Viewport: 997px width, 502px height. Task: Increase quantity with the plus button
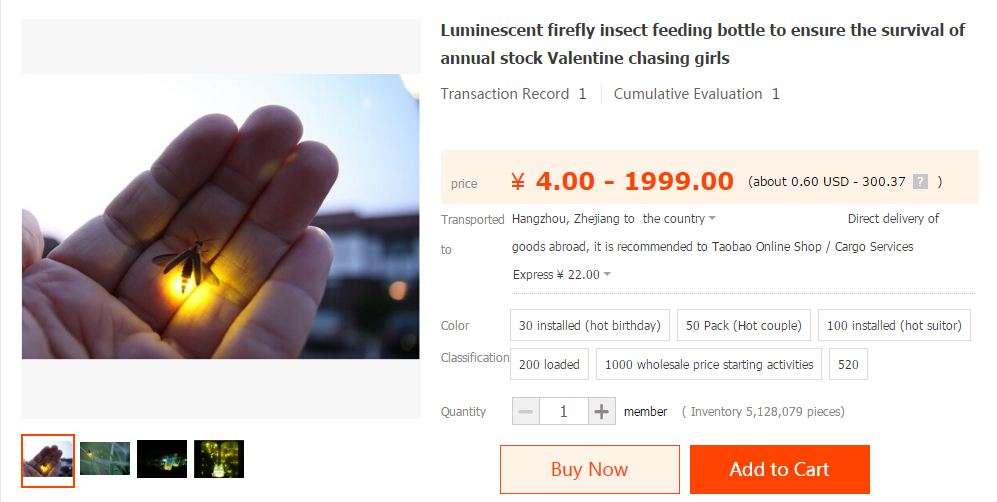[601, 411]
